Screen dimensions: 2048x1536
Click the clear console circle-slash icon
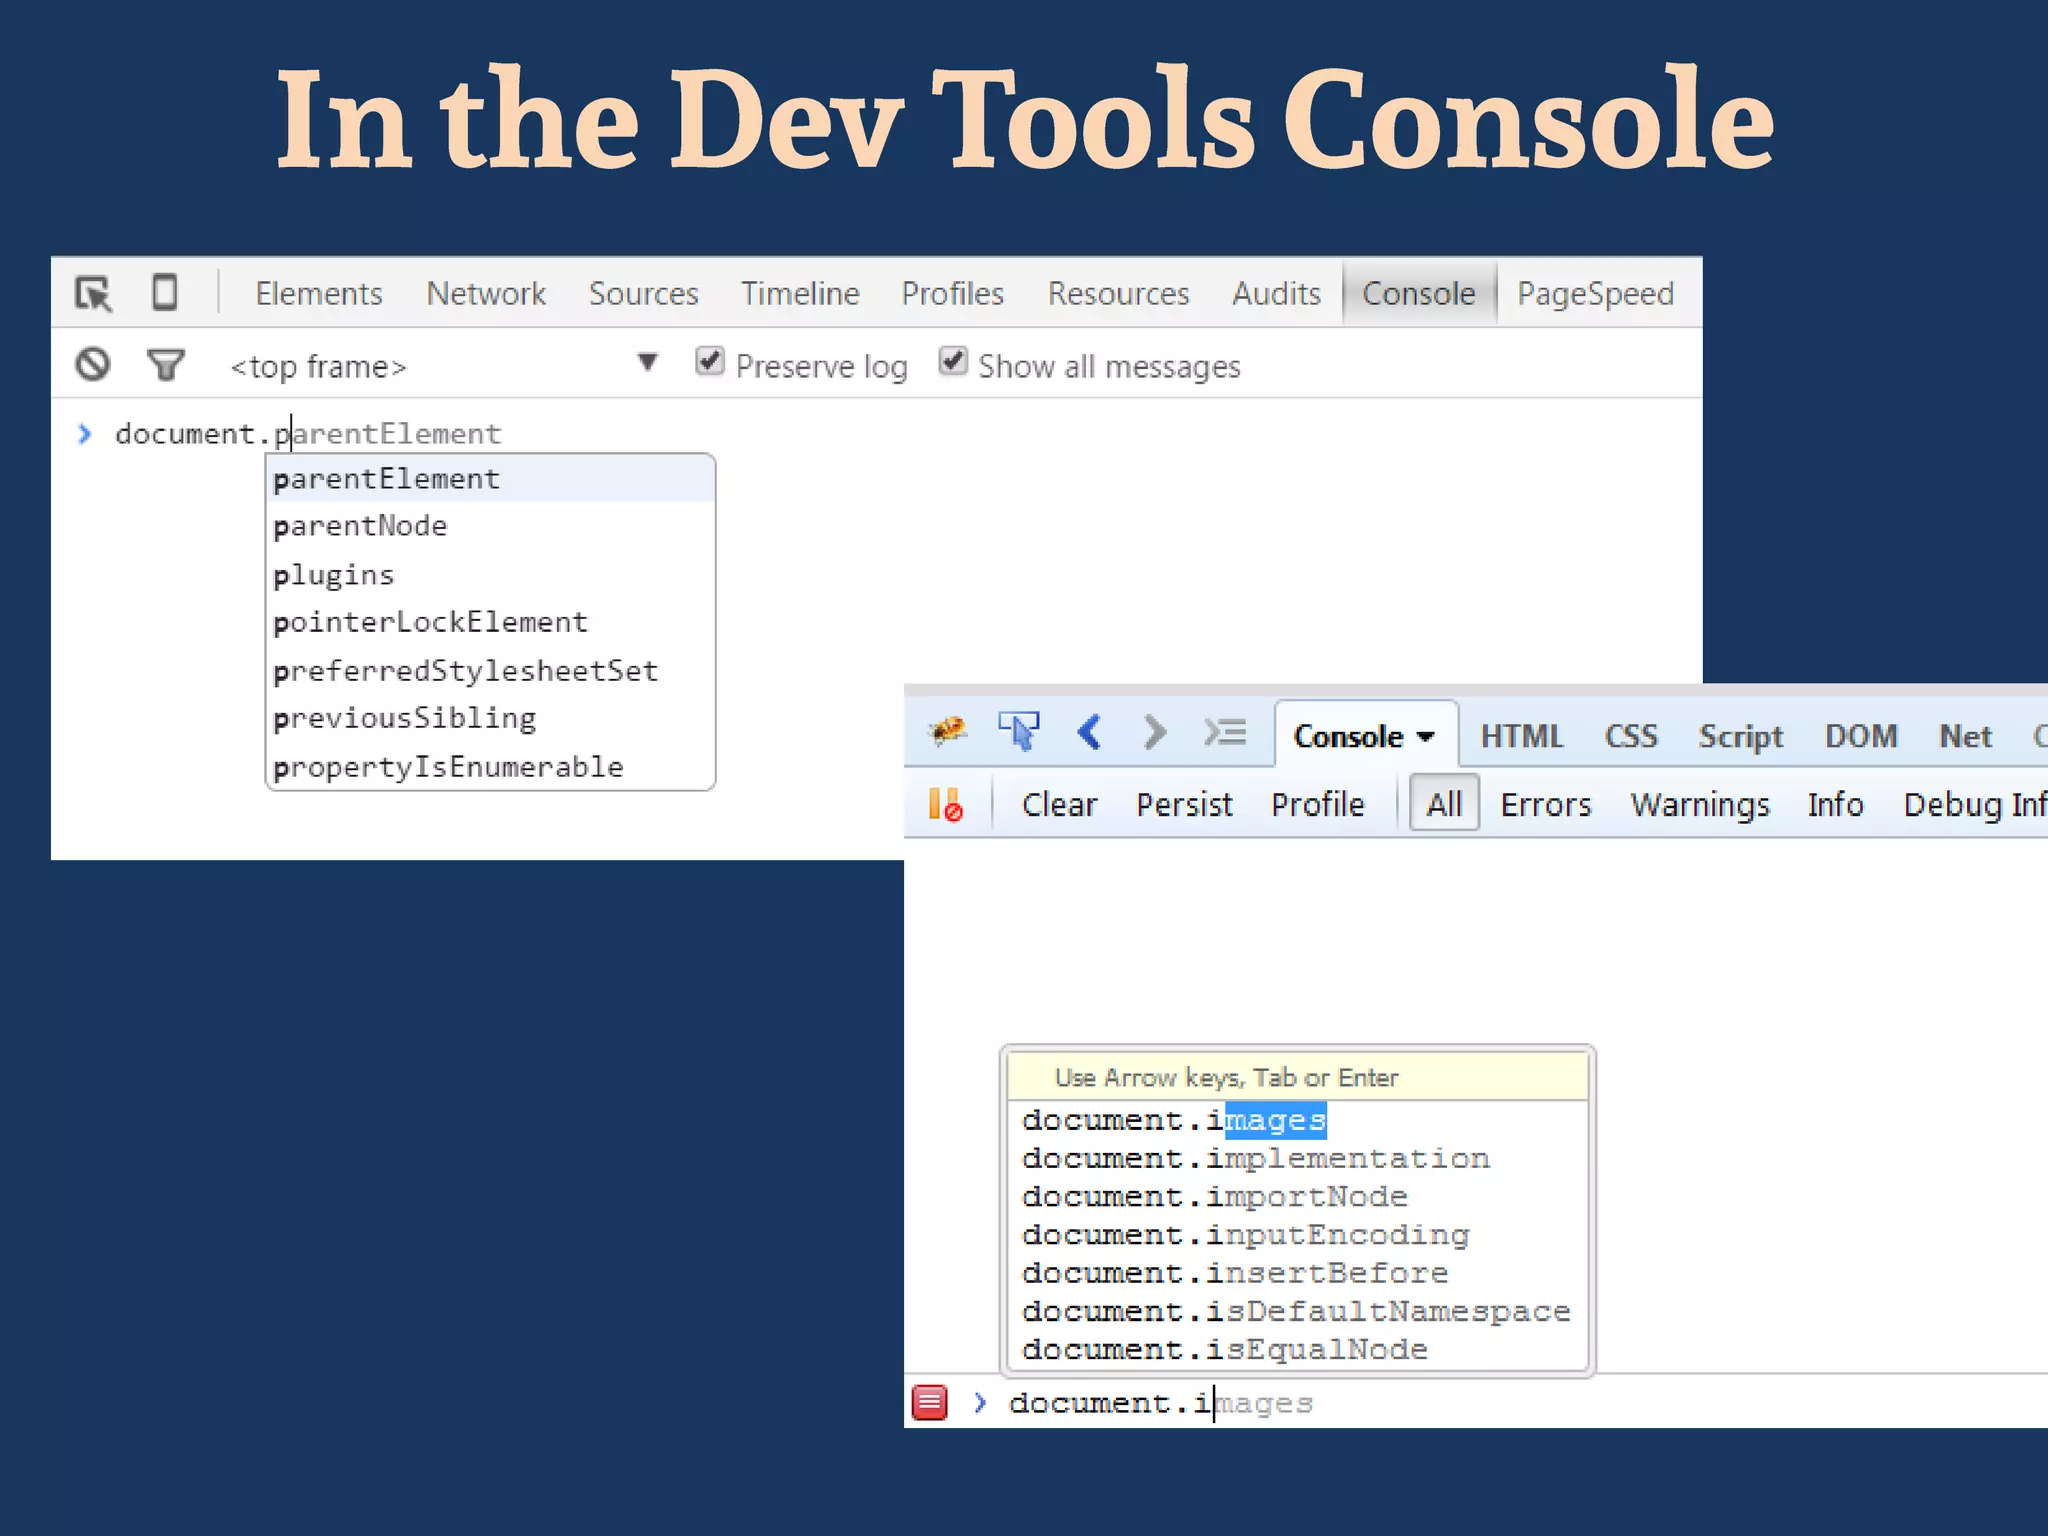(x=93, y=365)
